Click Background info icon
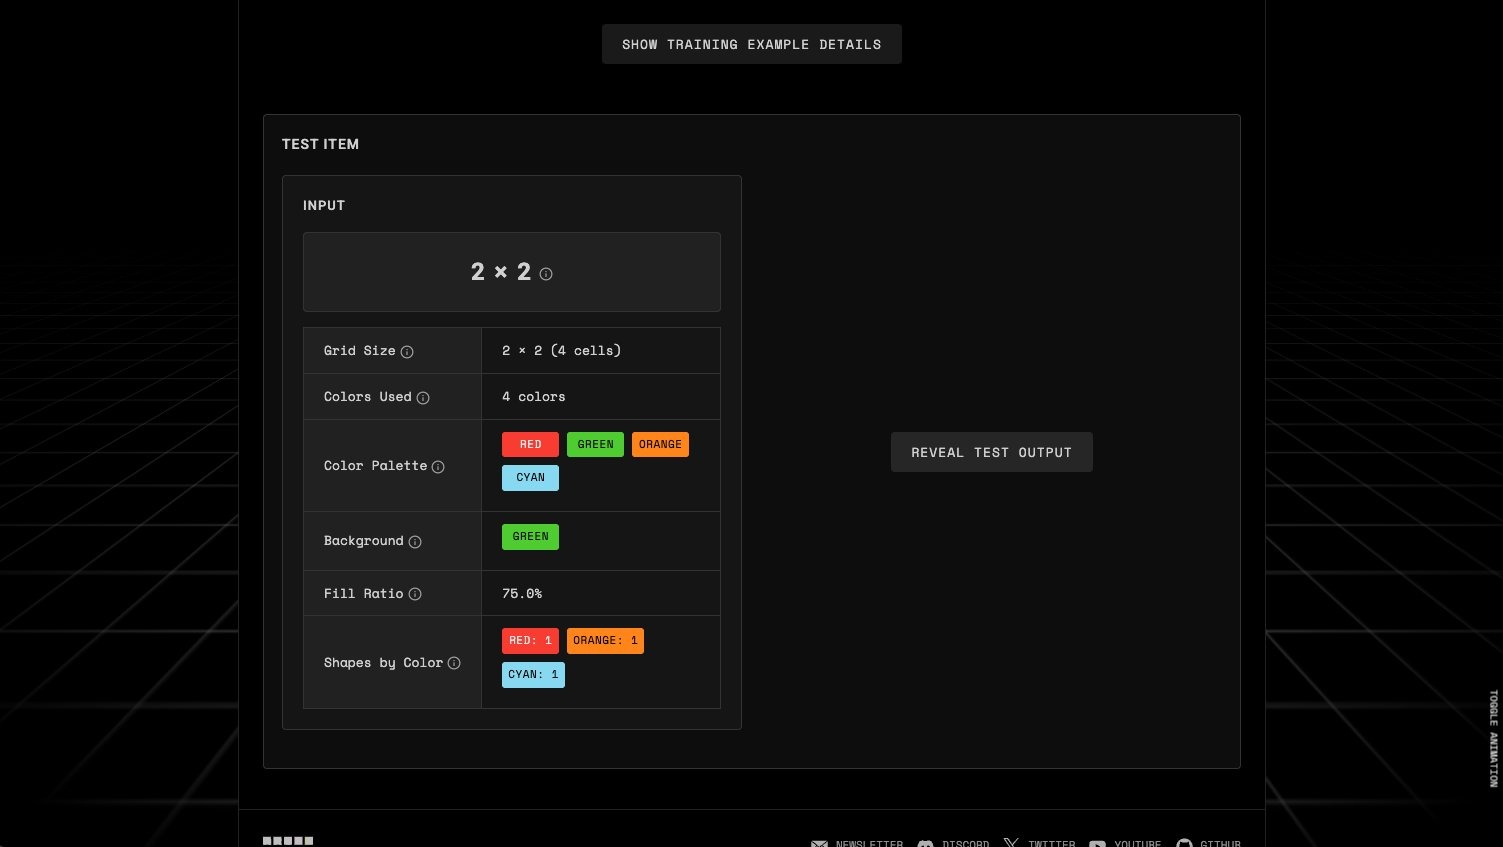 click(415, 542)
